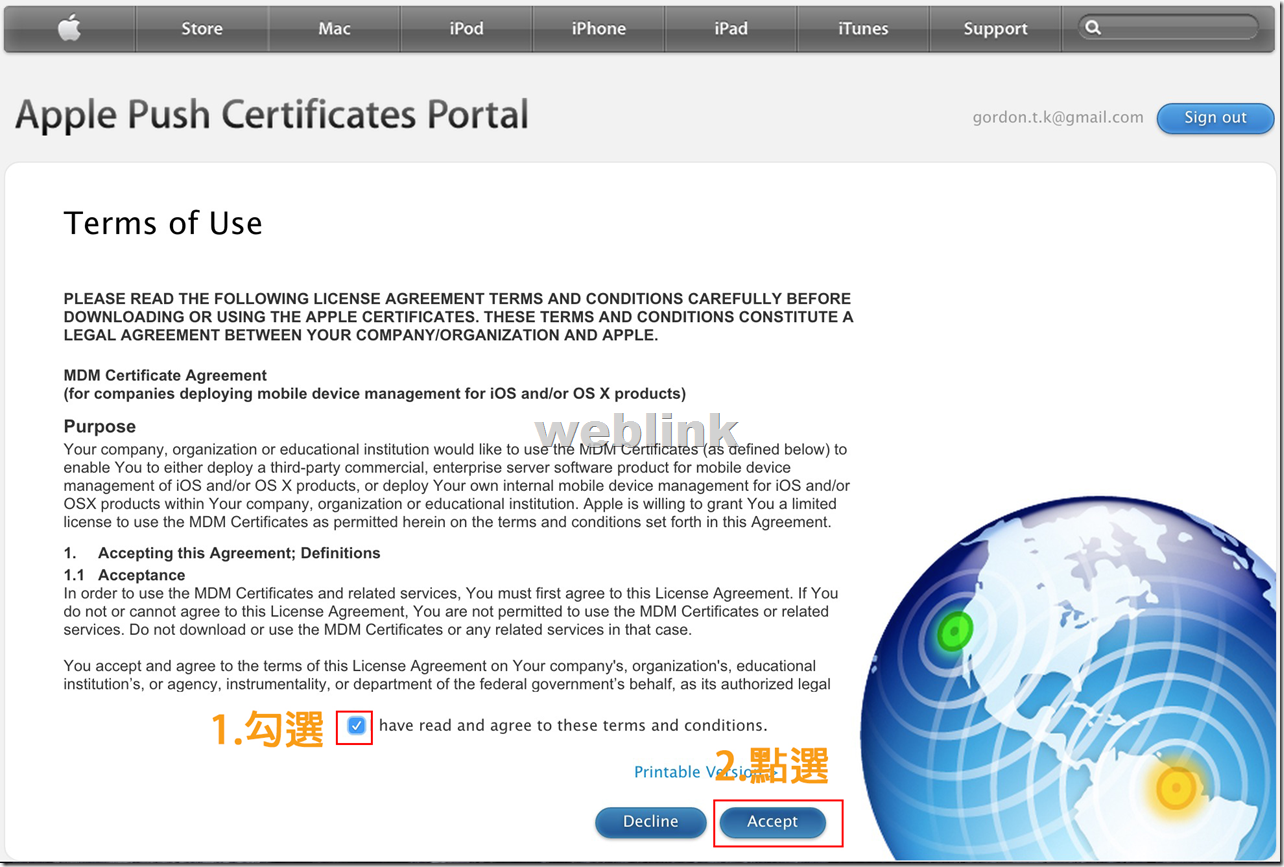
Task: Click the globe illustration image
Action: (x=1068, y=678)
